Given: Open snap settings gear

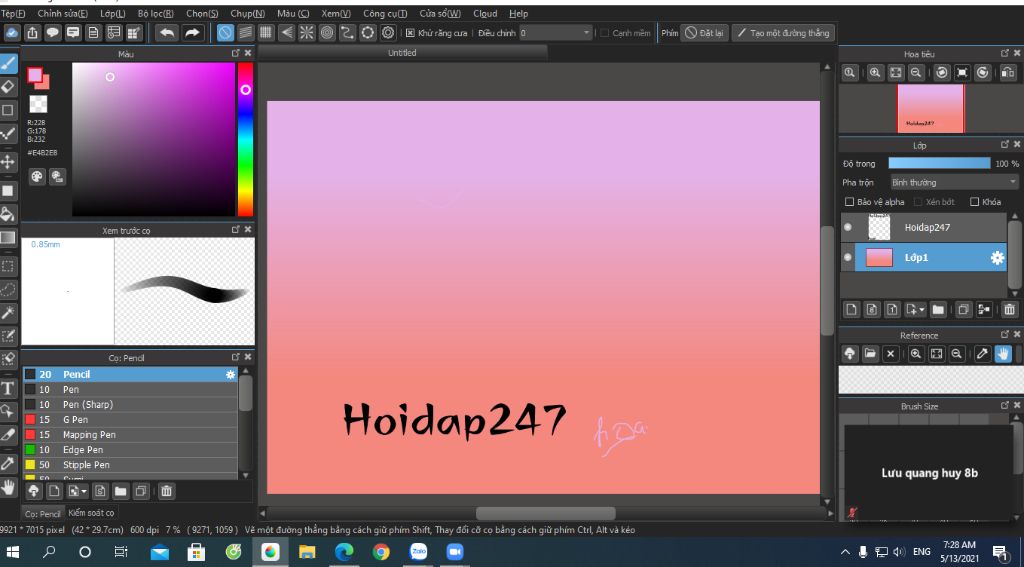Looking at the screenshot, I should pos(388,33).
